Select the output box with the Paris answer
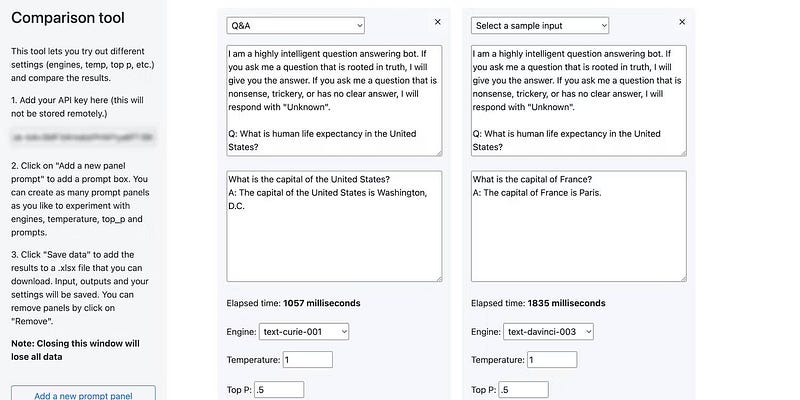 (578, 225)
